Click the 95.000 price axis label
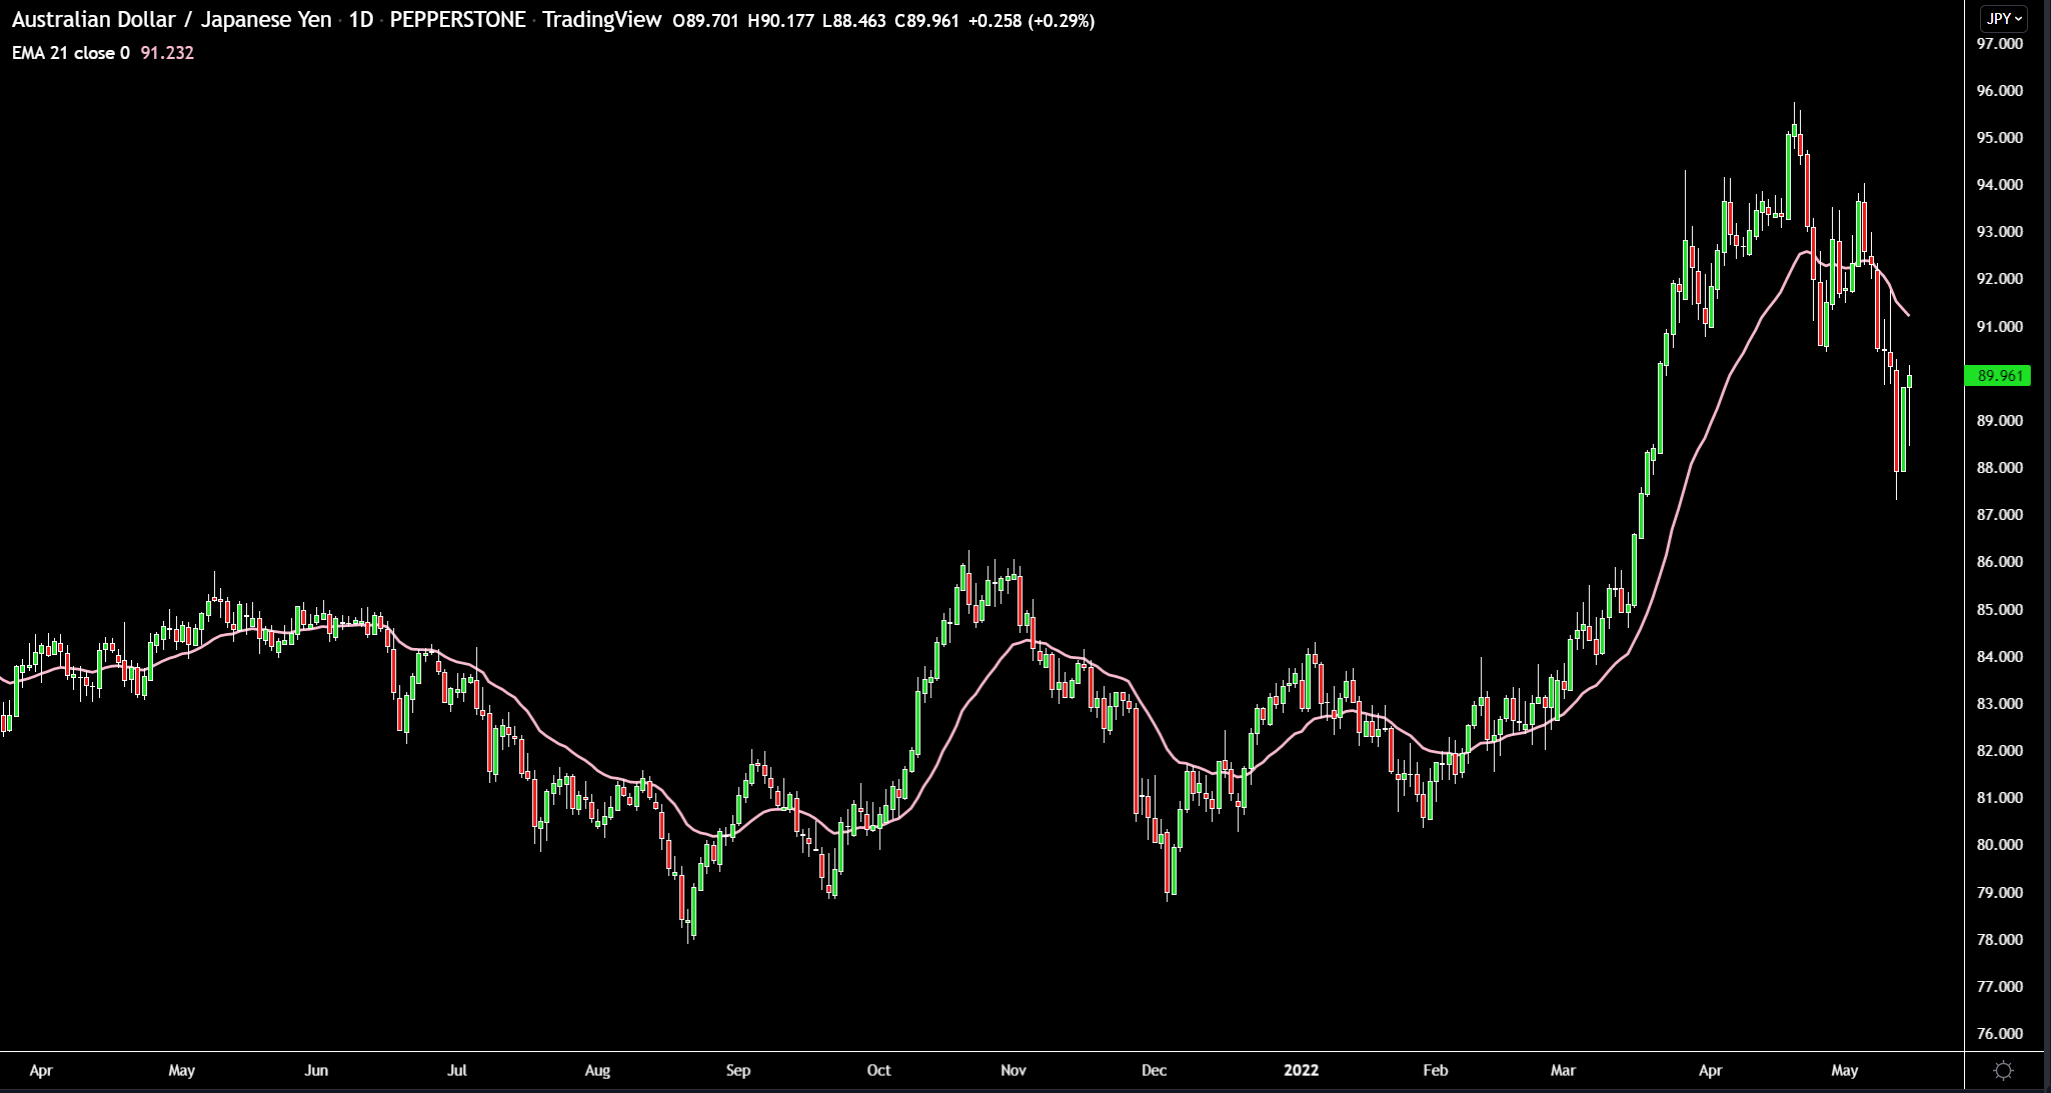2051x1093 pixels. 1999,138
